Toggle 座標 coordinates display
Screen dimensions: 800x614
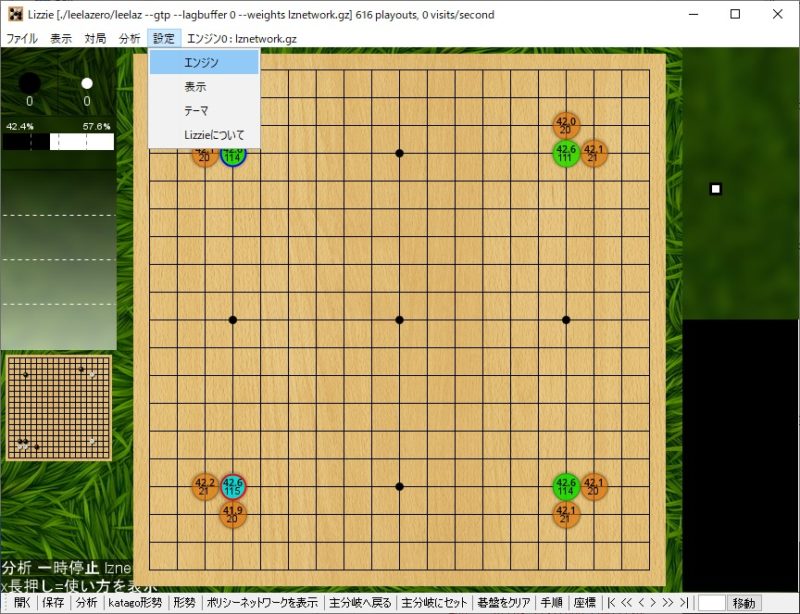tap(585, 603)
